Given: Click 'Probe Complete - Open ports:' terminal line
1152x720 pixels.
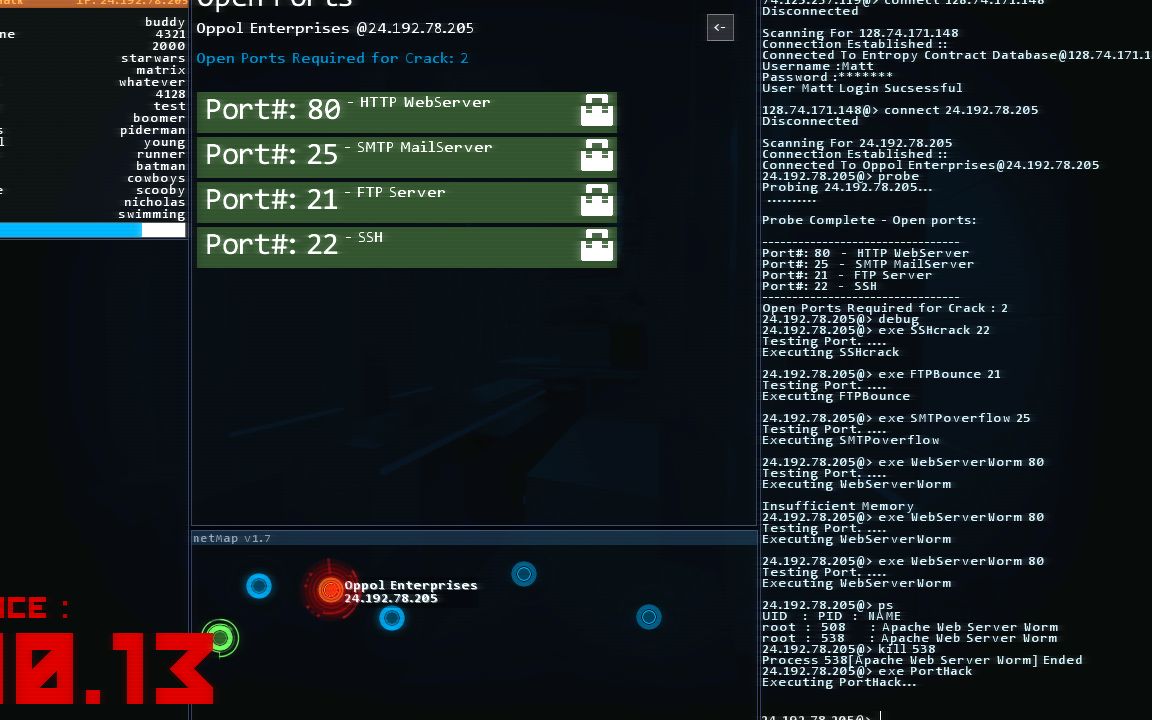Looking at the screenshot, I should pos(869,220).
